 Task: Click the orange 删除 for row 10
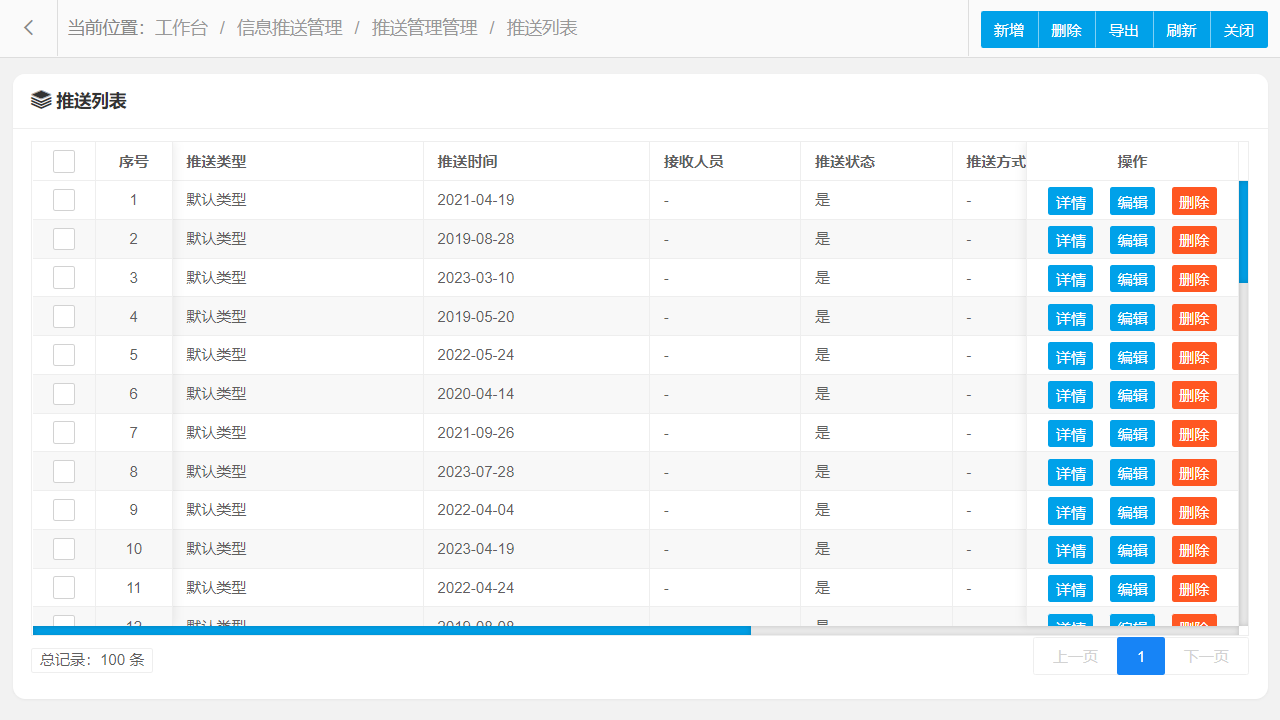(x=1194, y=550)
